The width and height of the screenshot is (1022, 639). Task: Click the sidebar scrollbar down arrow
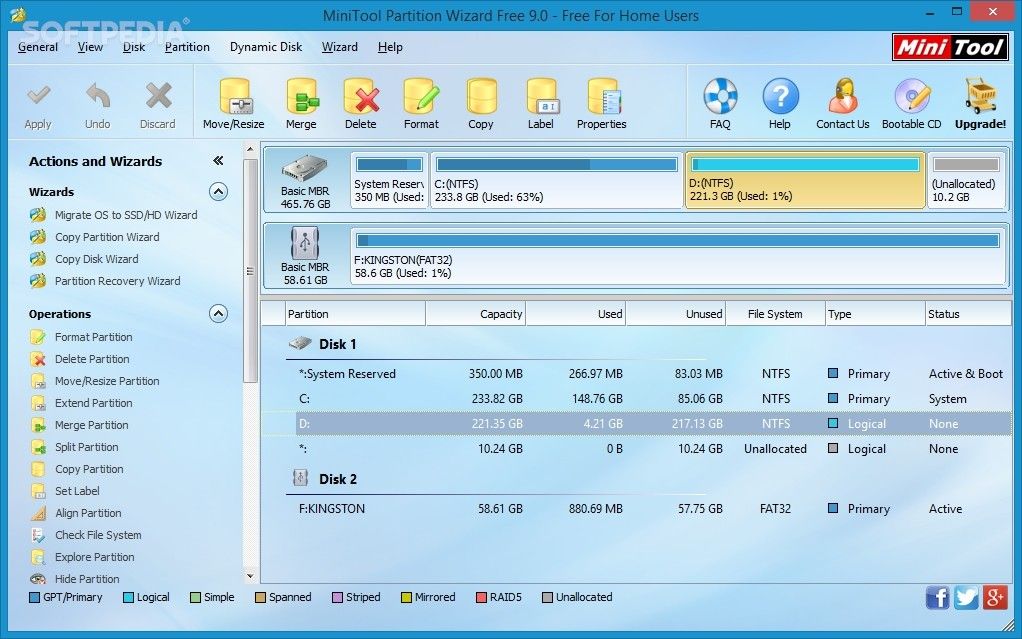pyautogui.click(x=250, y=576)
